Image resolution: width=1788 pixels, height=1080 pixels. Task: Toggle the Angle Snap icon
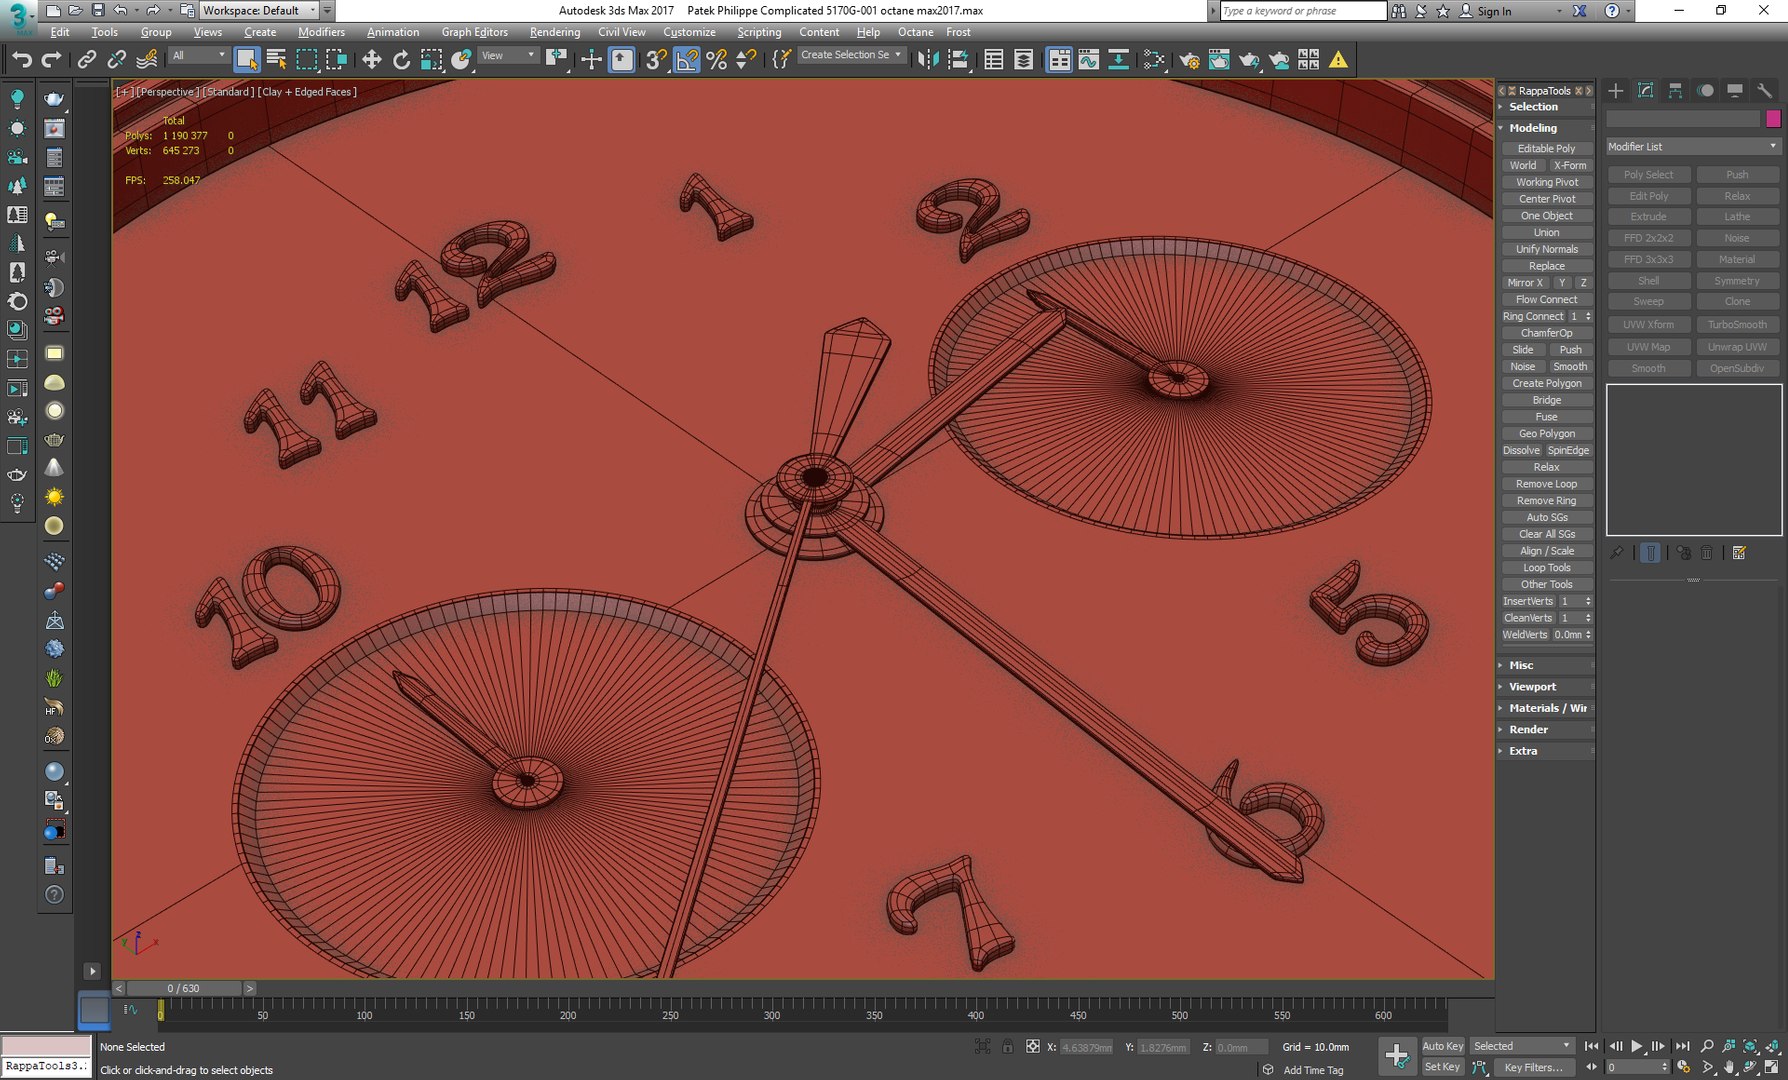point(687,60)
